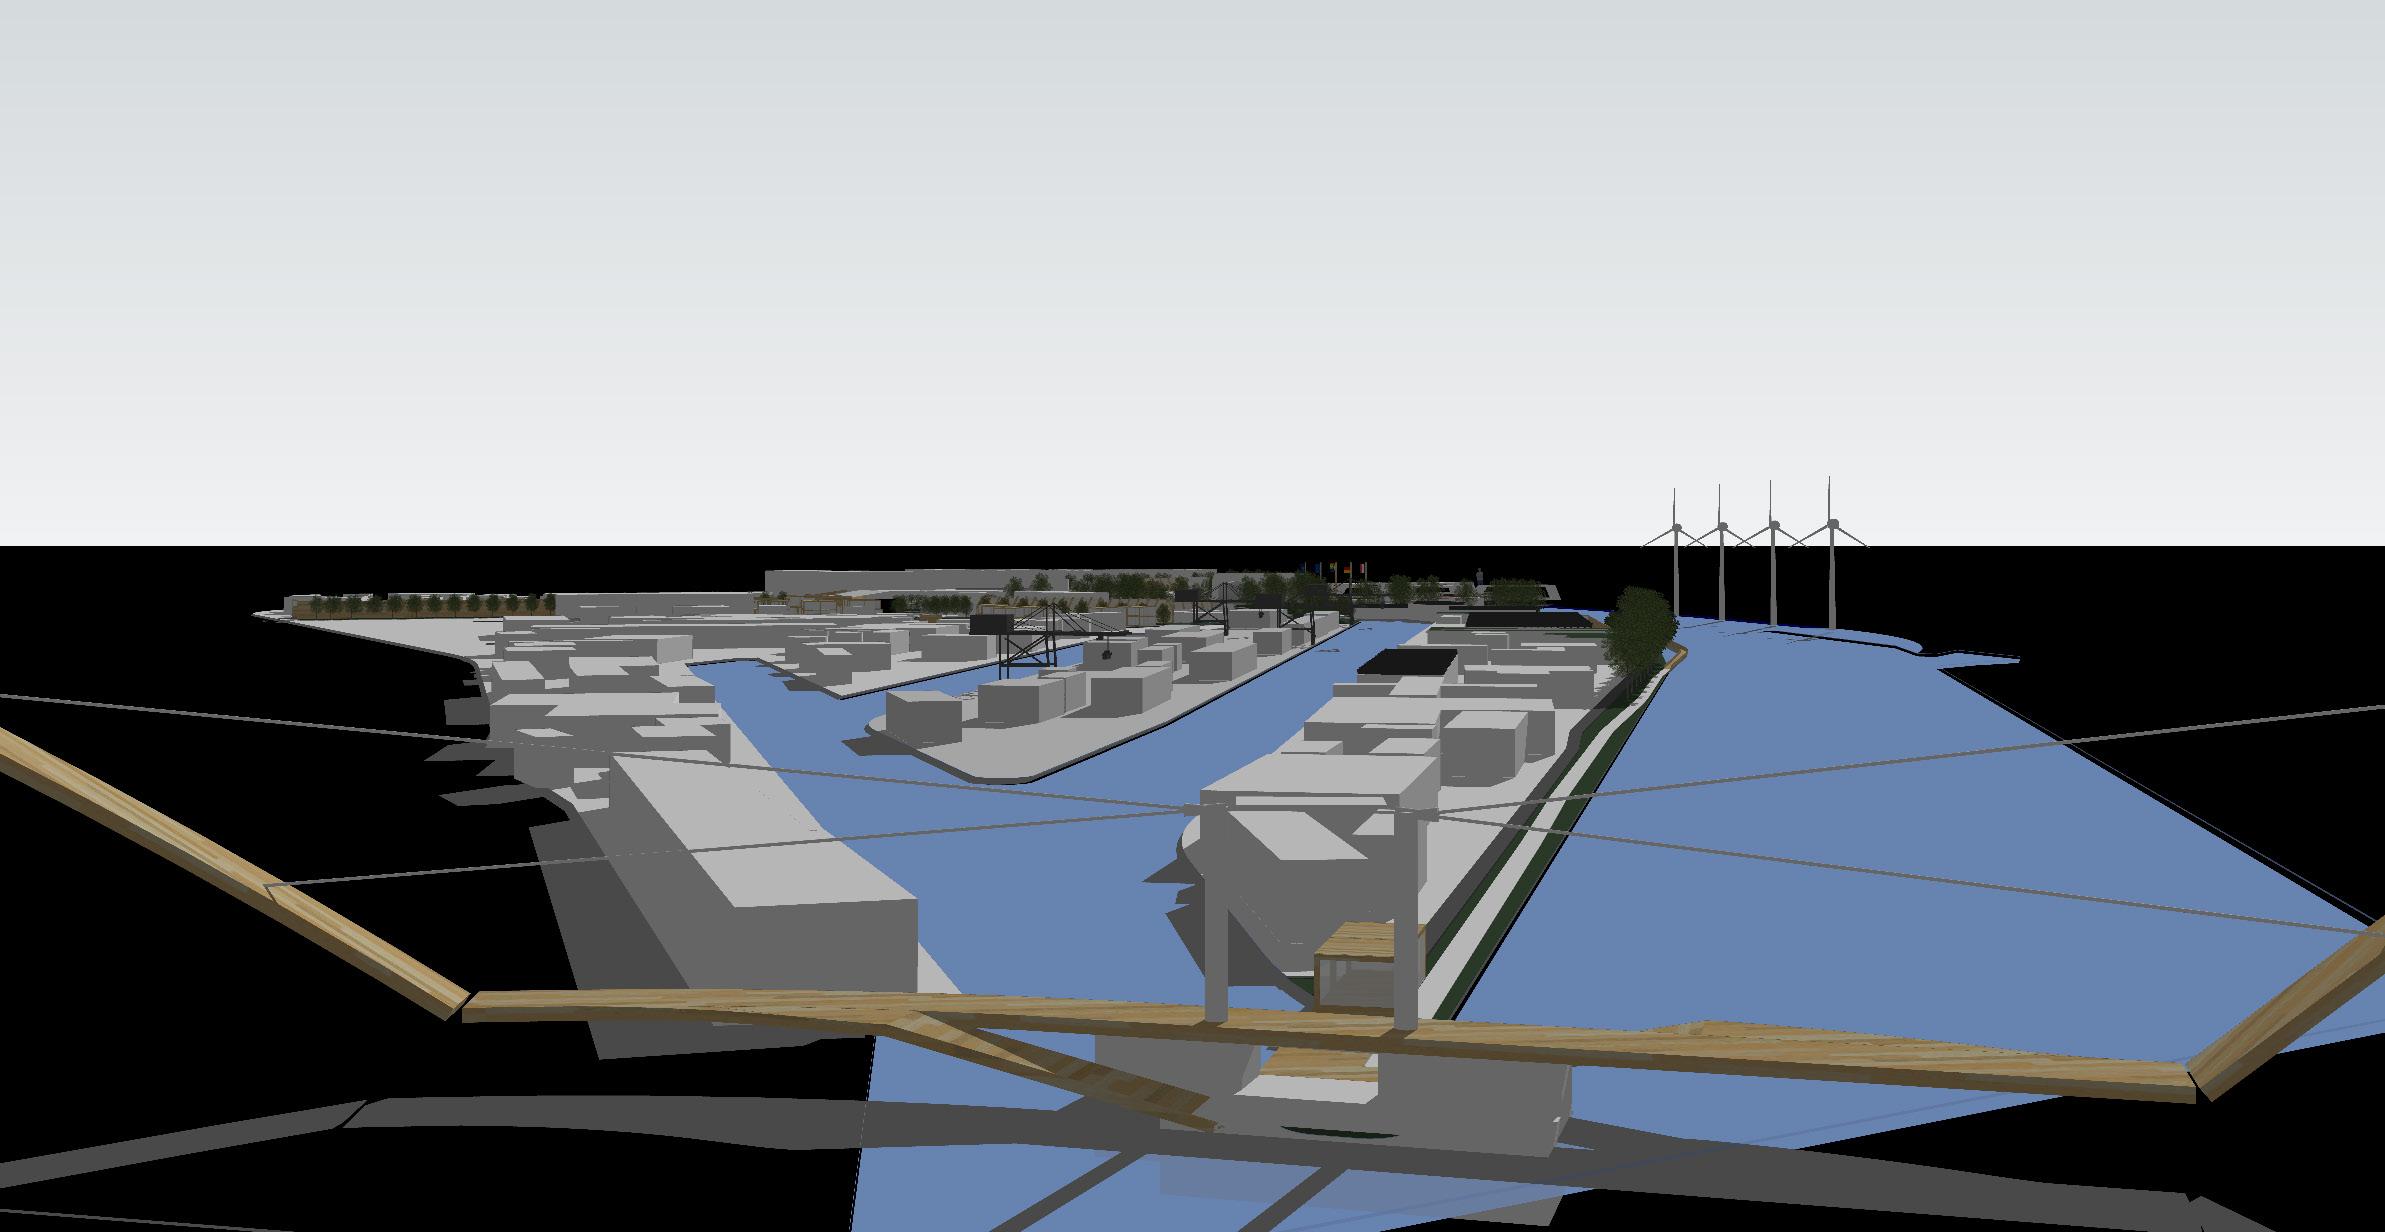Select the black-roofed building by the canal
The width and height of the screenshot is (2385, 1232).
coord(1408,663)
